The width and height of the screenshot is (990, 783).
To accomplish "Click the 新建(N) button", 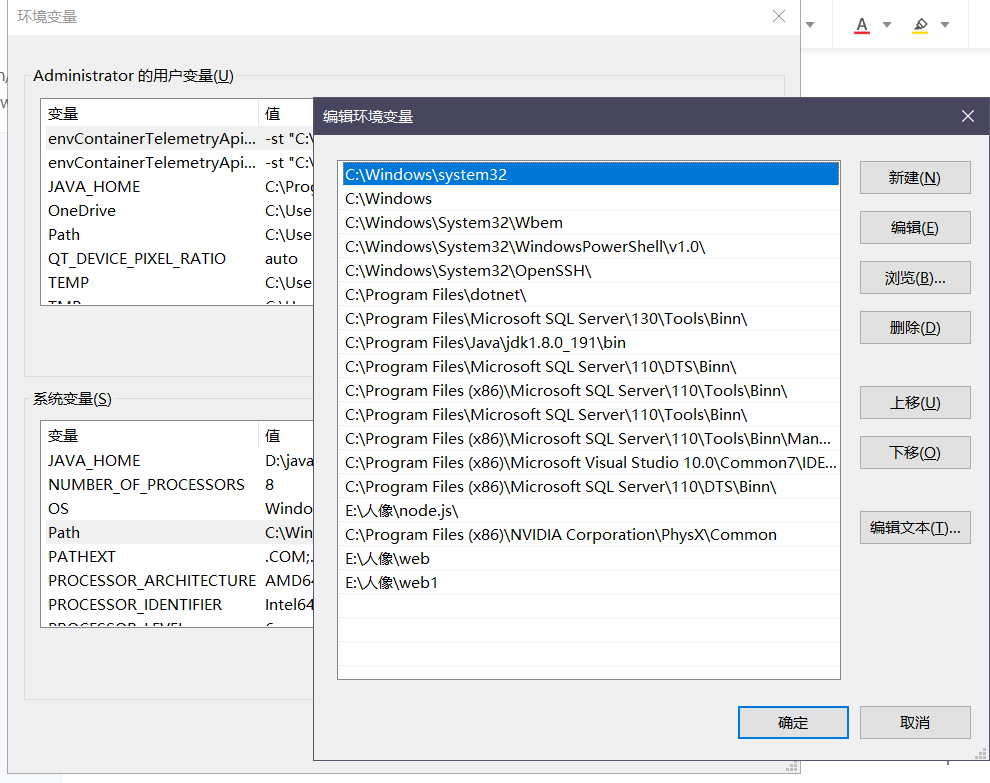I will [915, 177].
